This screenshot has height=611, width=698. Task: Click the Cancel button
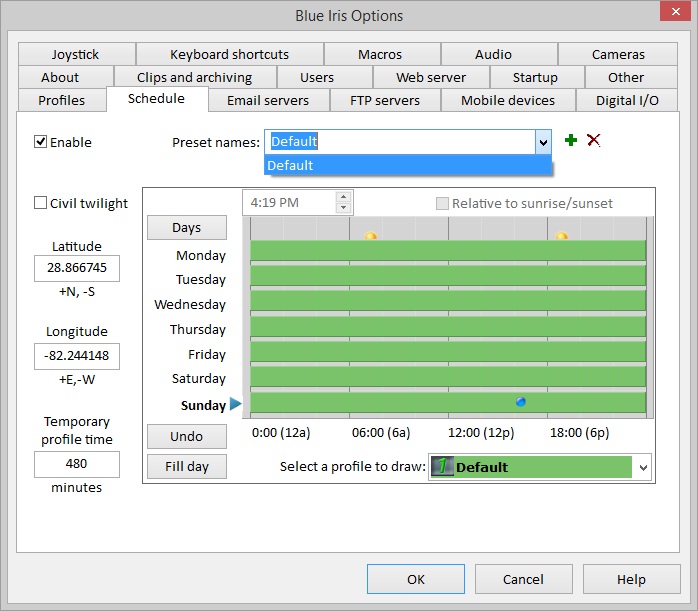coord(524,579)
